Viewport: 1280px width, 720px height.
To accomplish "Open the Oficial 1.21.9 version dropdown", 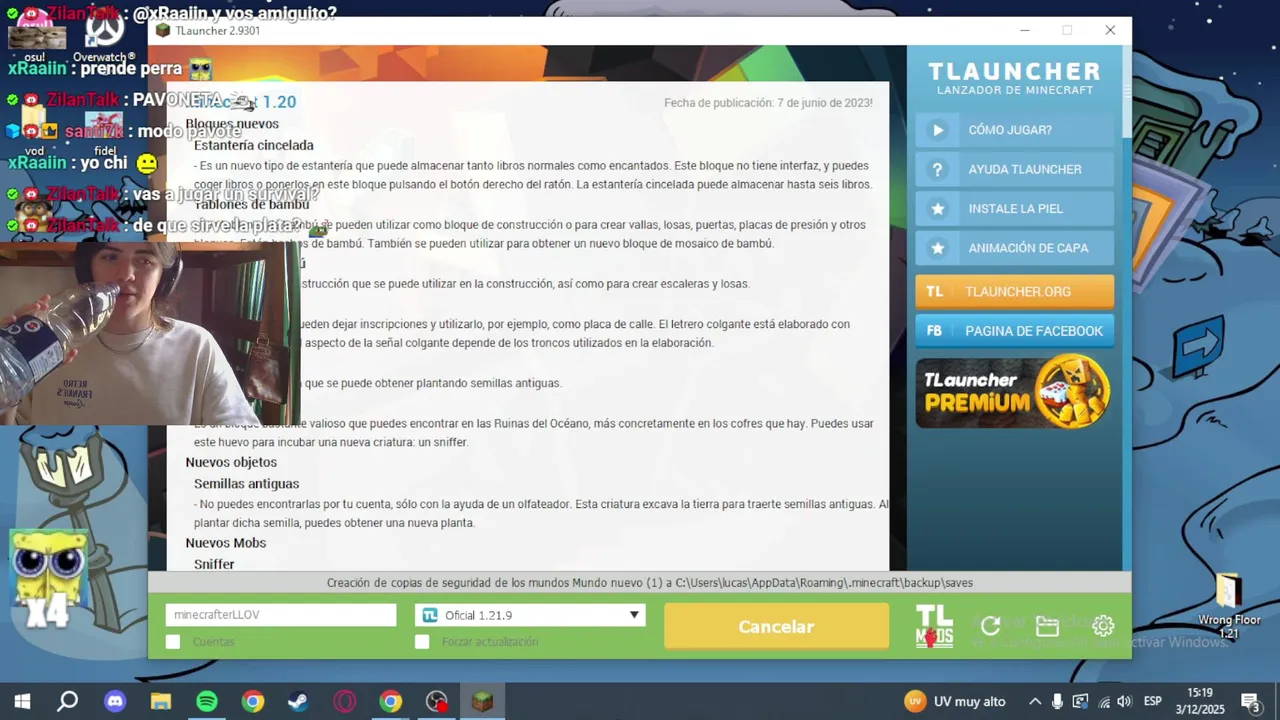I will pyautogui.click(x=530, y=615).
